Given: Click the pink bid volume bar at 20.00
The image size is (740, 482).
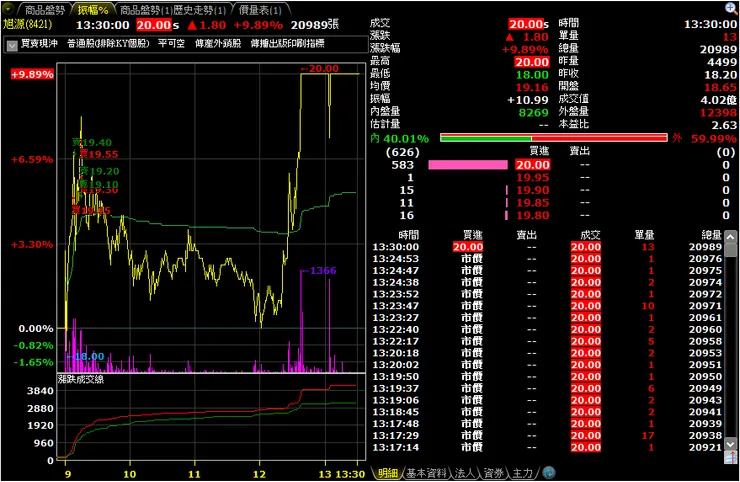Looking at the screenshot, I should (468, 165).
